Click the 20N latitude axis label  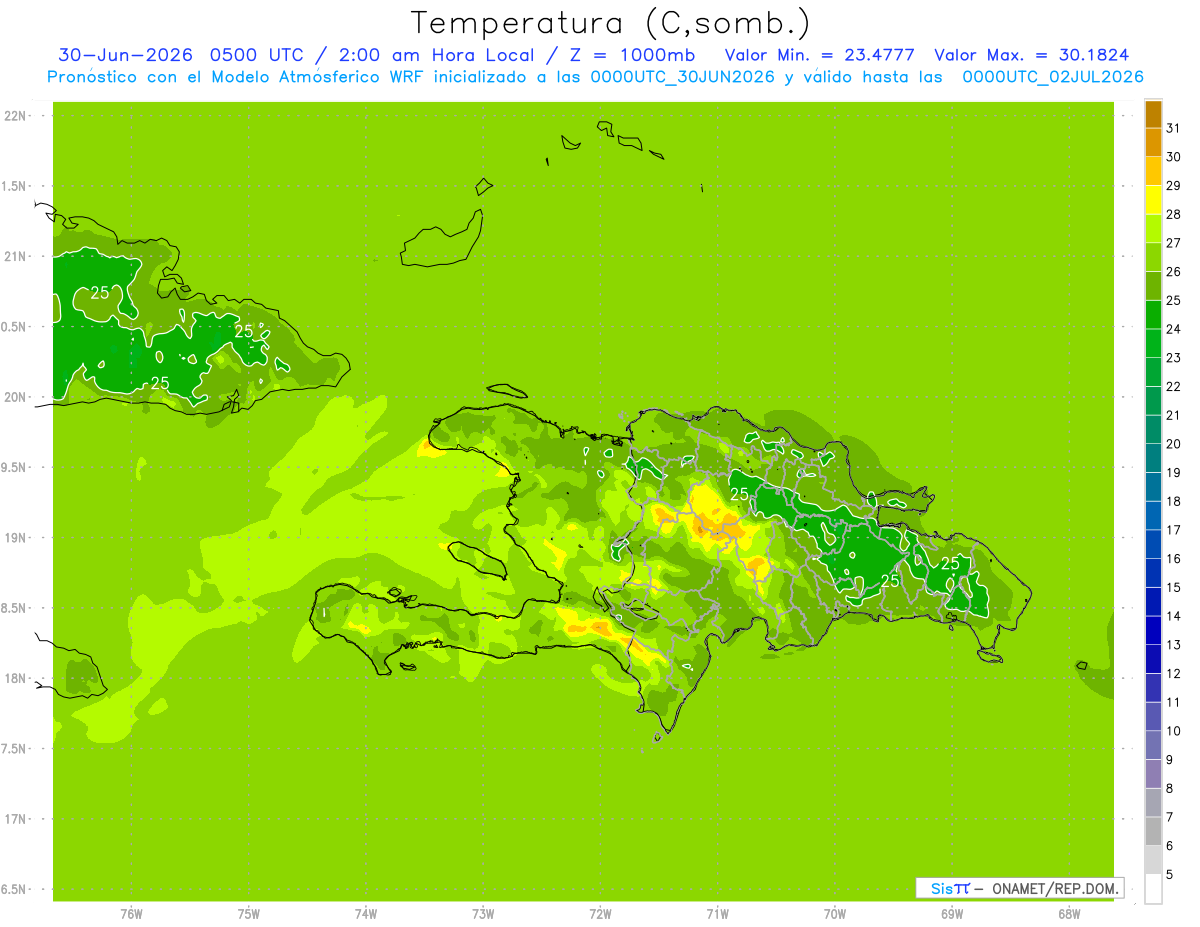(x=17, y=397)
